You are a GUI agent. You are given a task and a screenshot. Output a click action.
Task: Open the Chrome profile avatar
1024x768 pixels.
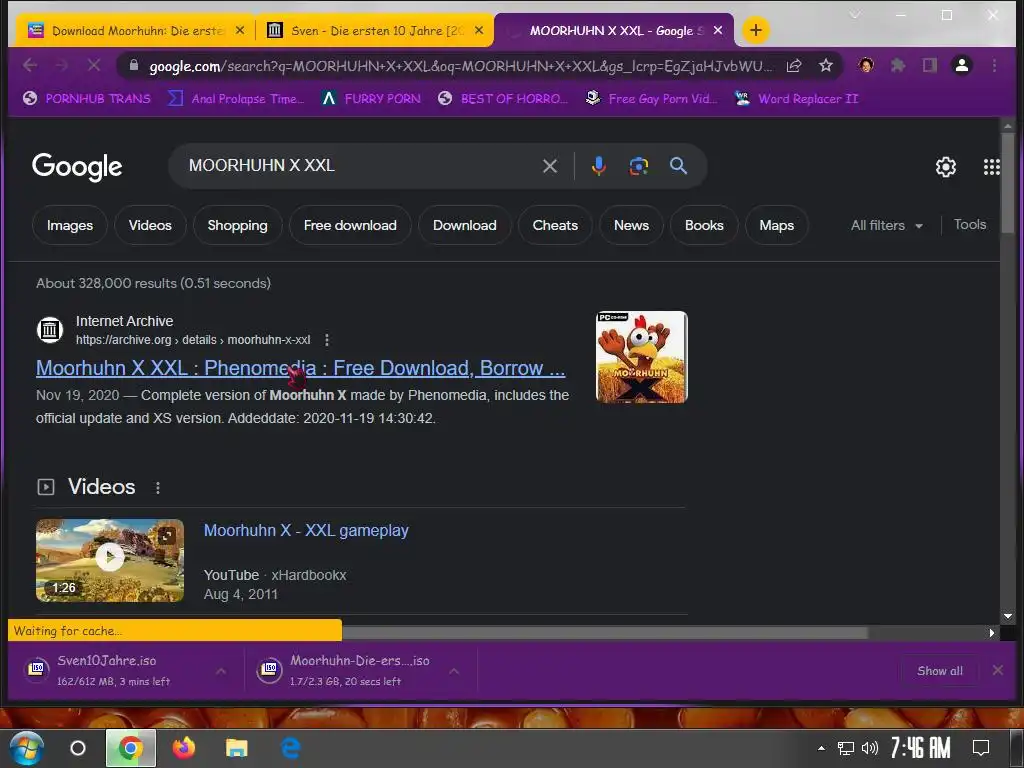pyautogui.click(x=961, y=65)
